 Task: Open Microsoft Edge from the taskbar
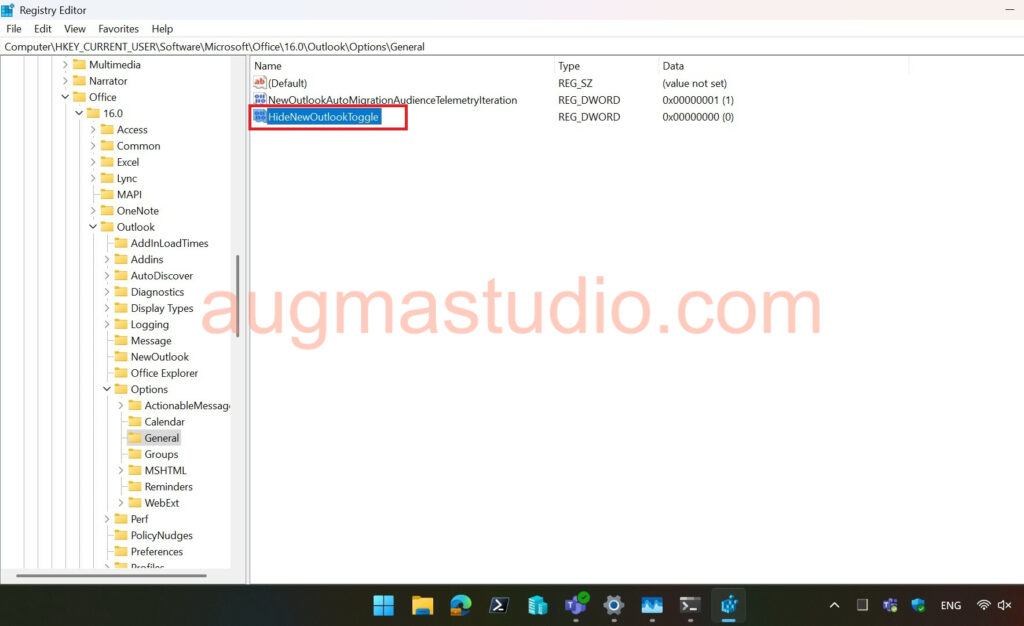[460, 605]
